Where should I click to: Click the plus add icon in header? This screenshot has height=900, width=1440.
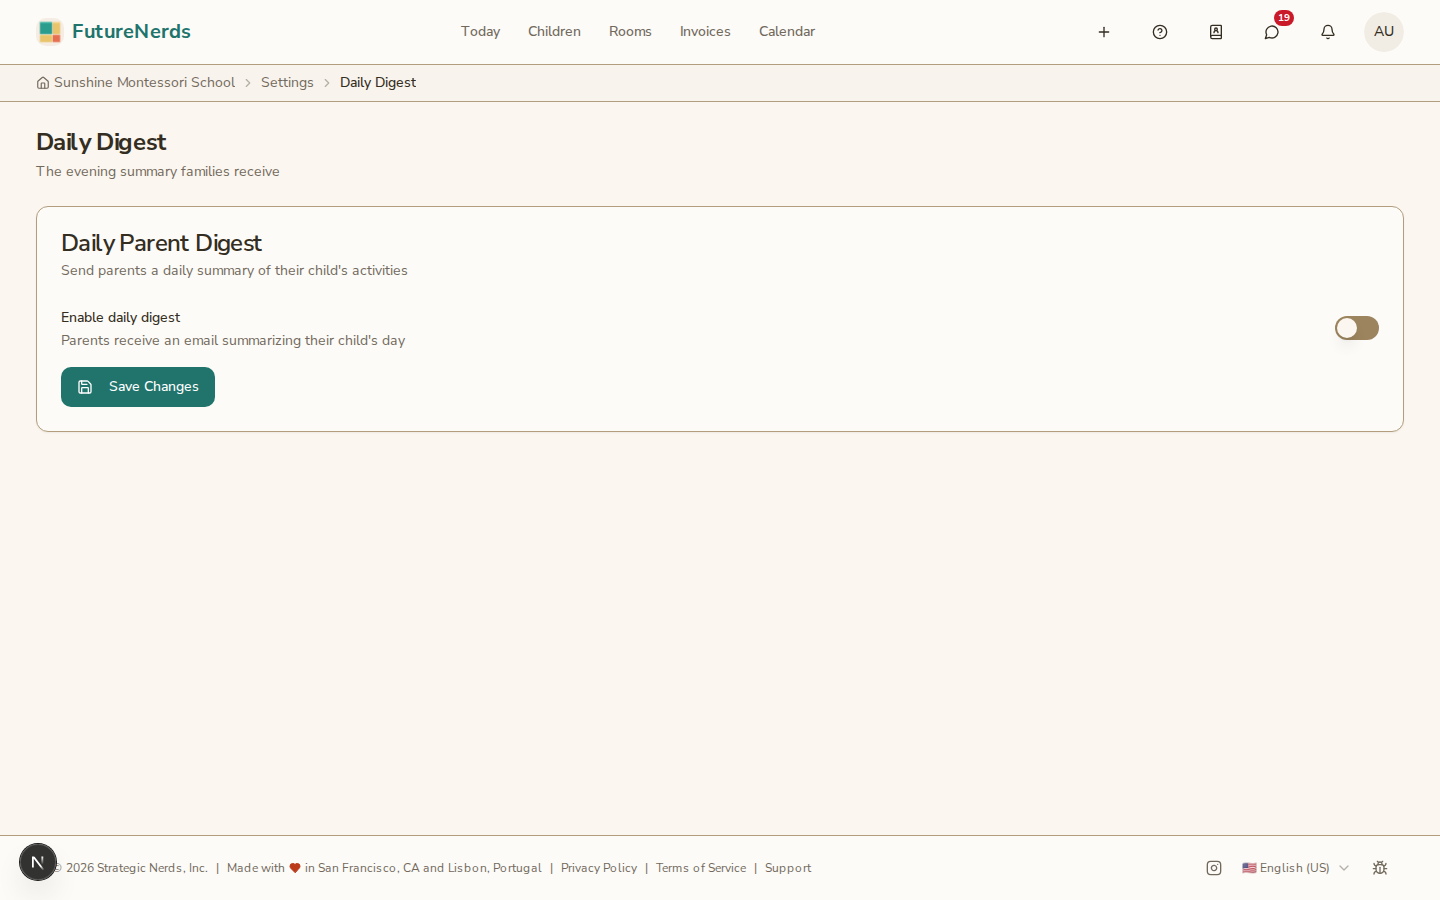pyautogui.click(x=1104, y=32)
